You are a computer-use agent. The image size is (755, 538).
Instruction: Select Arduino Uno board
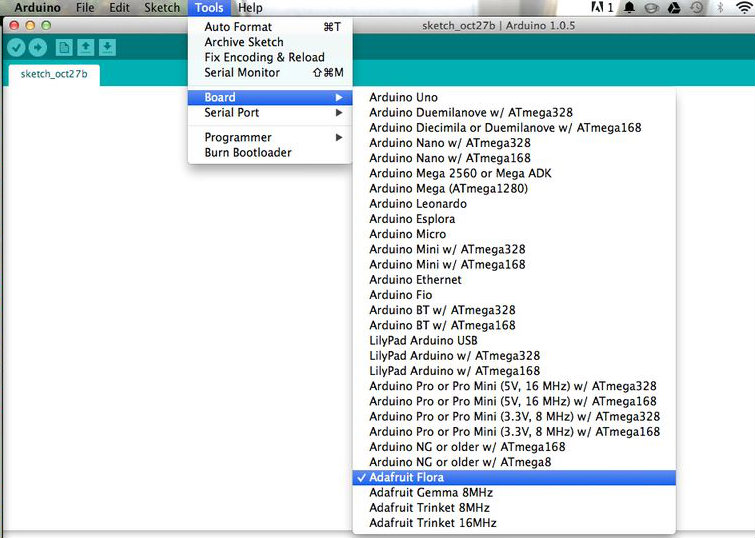[x=514, y=97]
